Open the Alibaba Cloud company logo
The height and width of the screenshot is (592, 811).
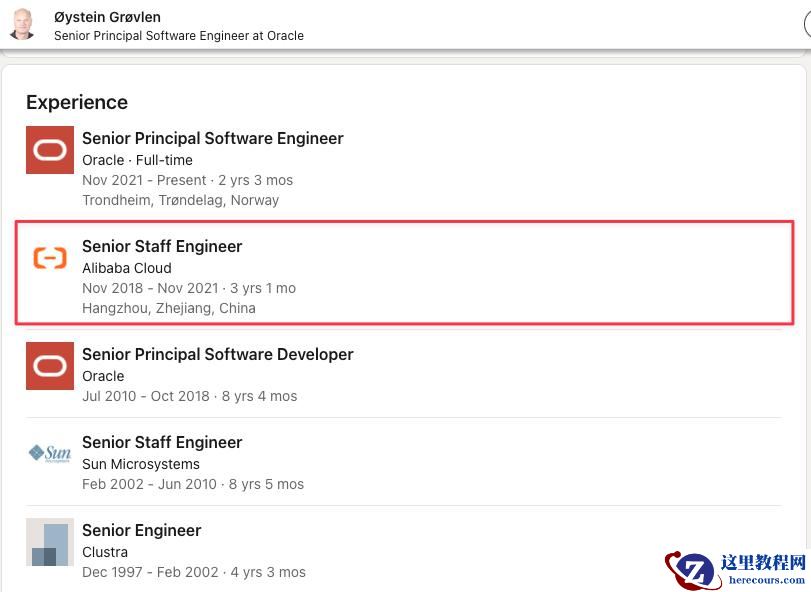click(x=50, y=258)
